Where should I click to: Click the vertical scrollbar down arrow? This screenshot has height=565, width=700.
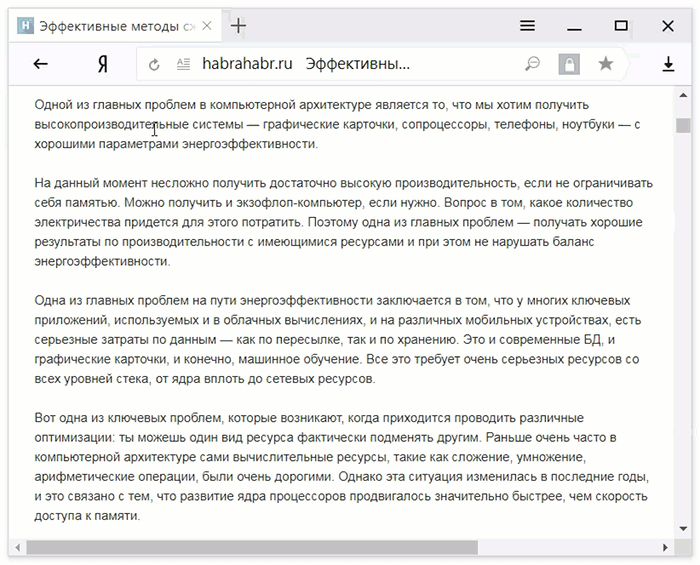coord(683,529)
